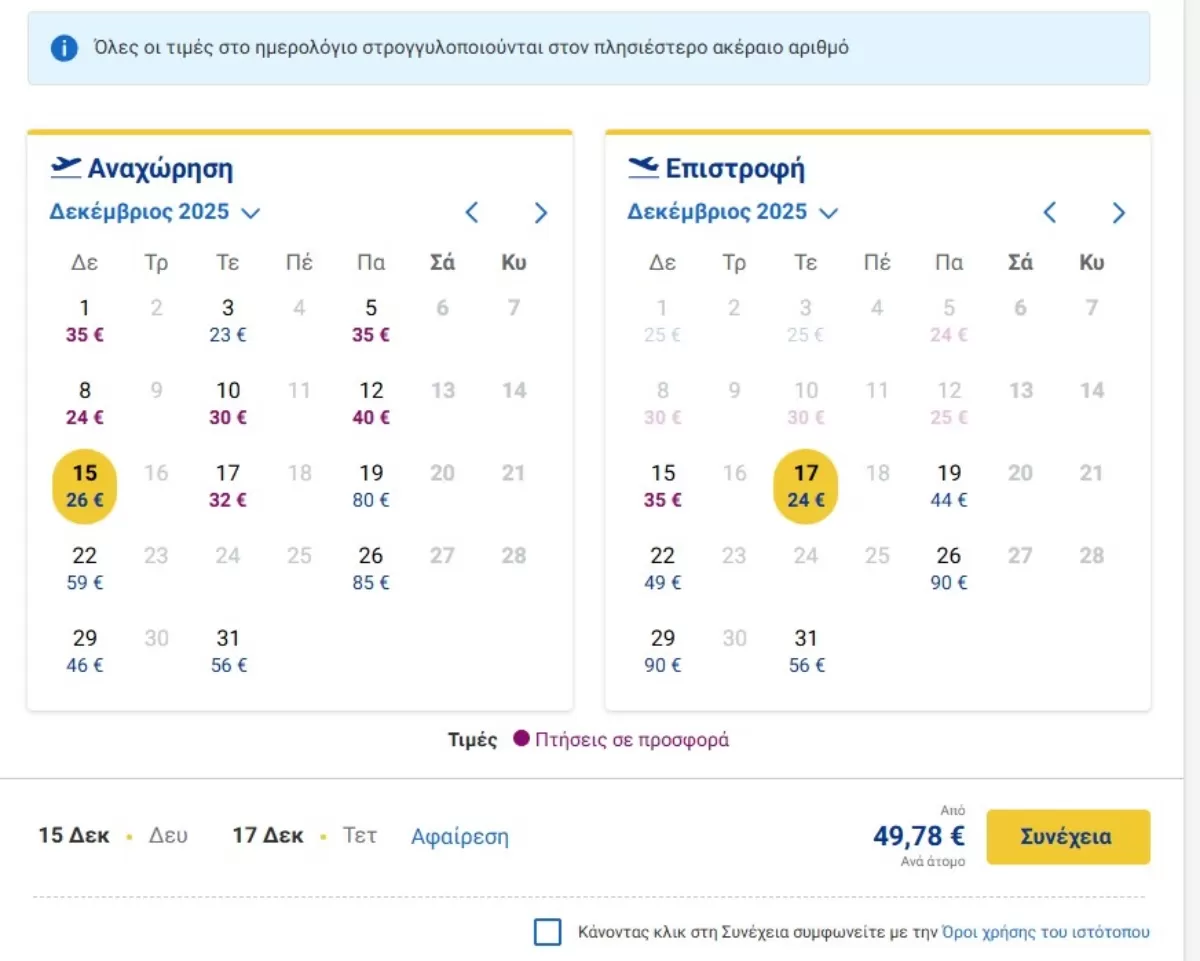Choose return date 22 December at 49 €
The width and height of the screenshot is (1200, 961).
coord(662,568)
